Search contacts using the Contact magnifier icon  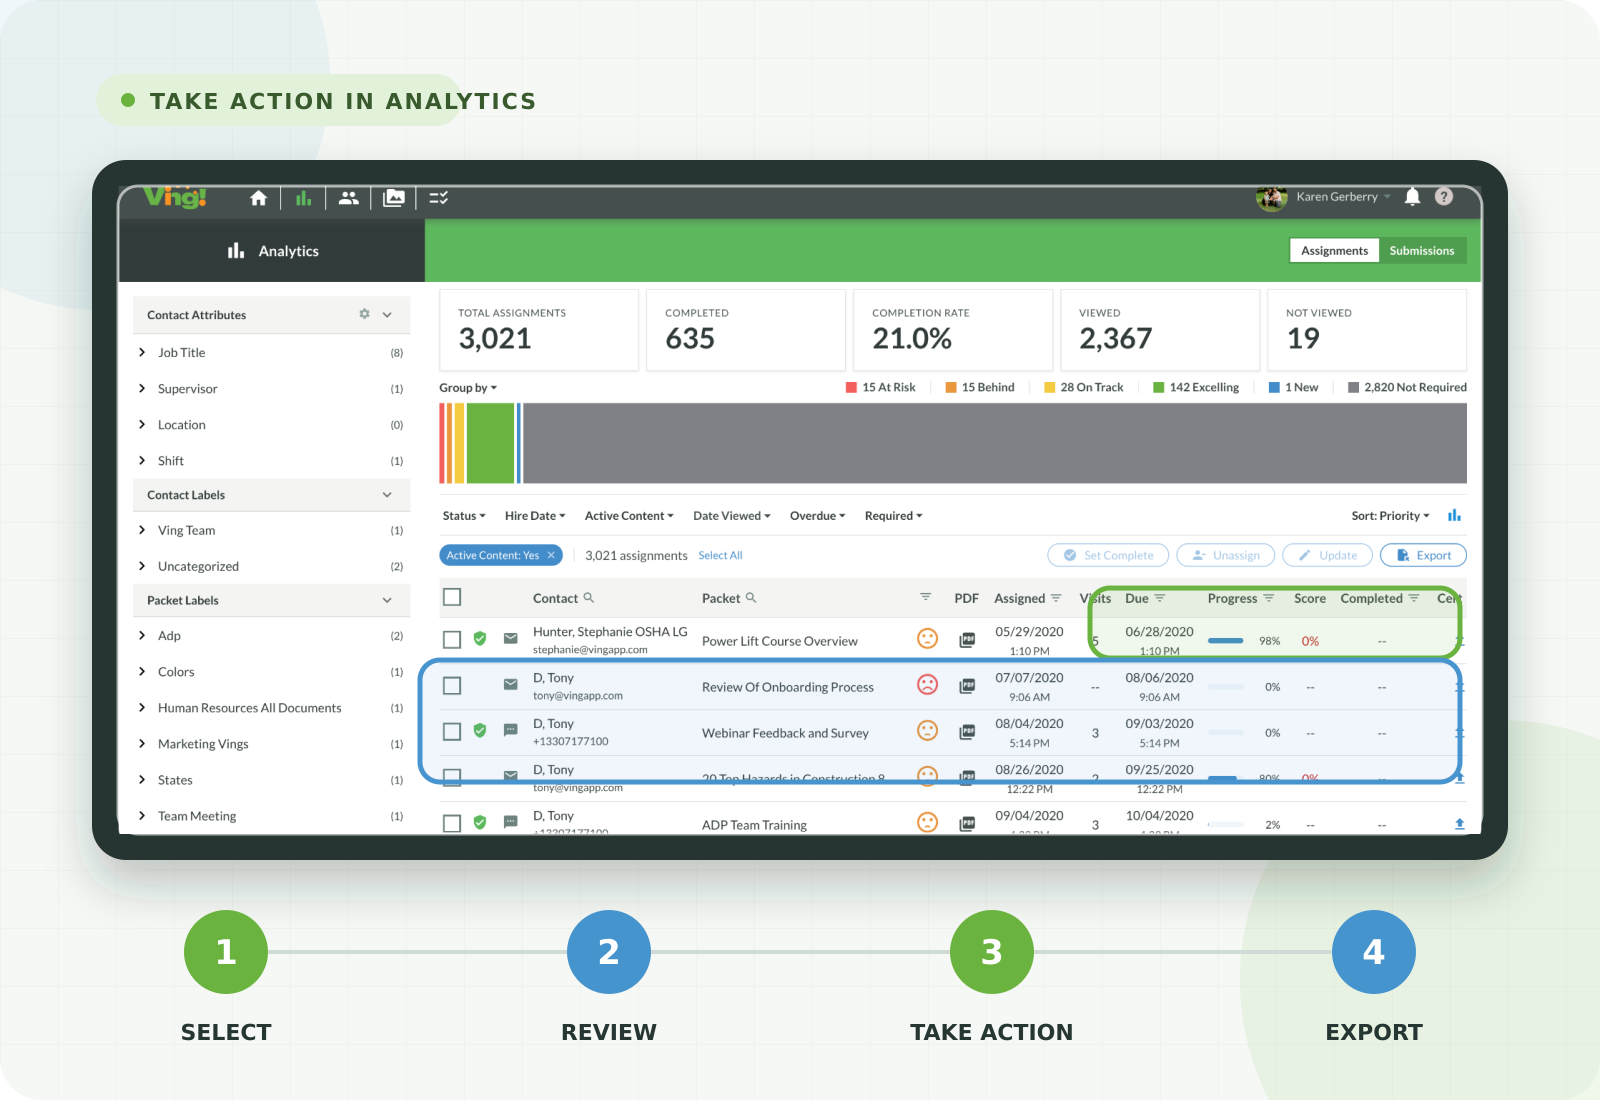click(589, 597)
